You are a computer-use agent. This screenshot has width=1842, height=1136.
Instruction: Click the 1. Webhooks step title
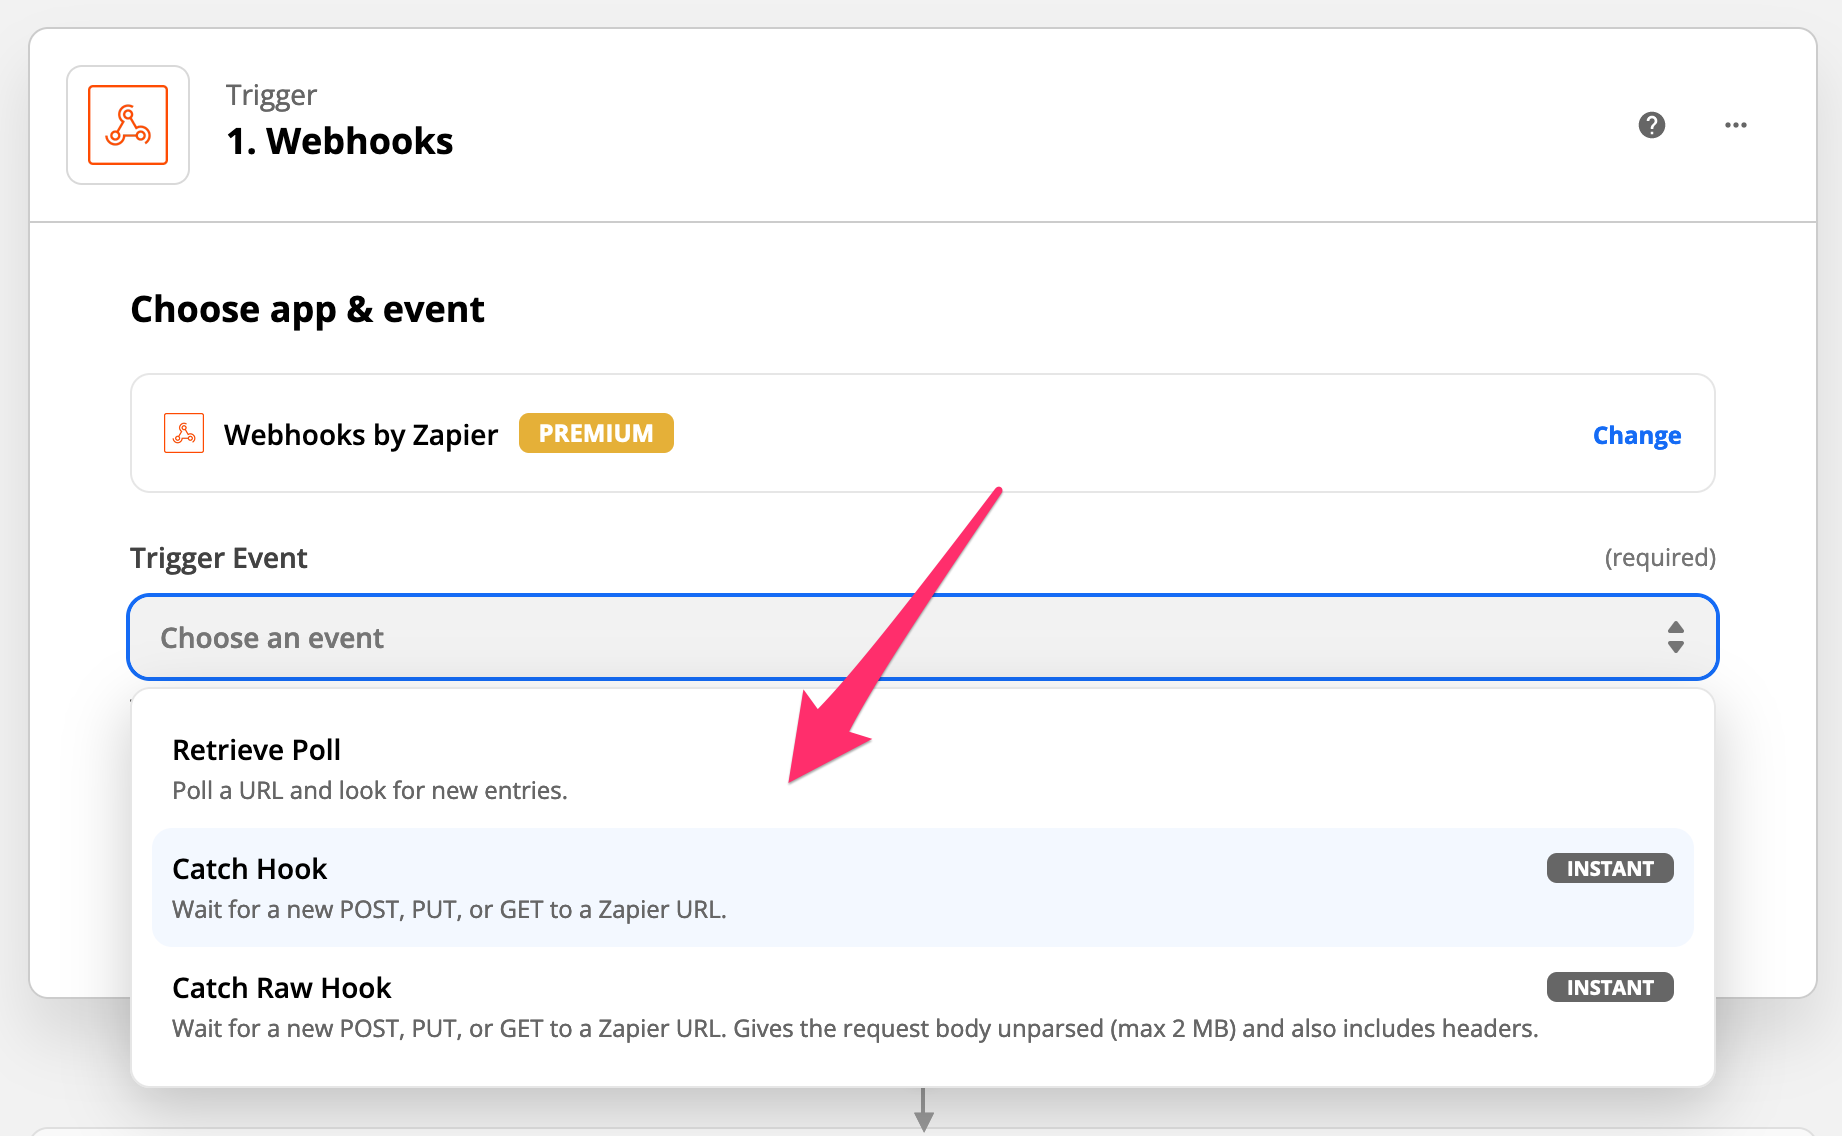click(340, 141)
